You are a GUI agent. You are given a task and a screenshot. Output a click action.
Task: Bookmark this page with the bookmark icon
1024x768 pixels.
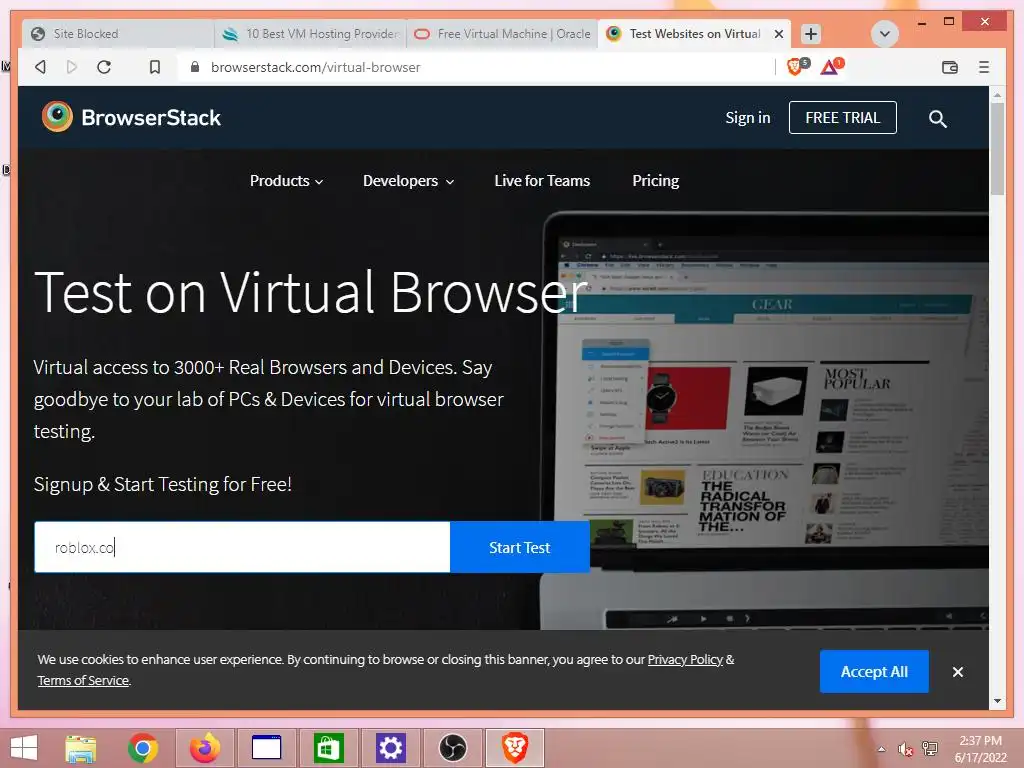[x=155, y=67]
